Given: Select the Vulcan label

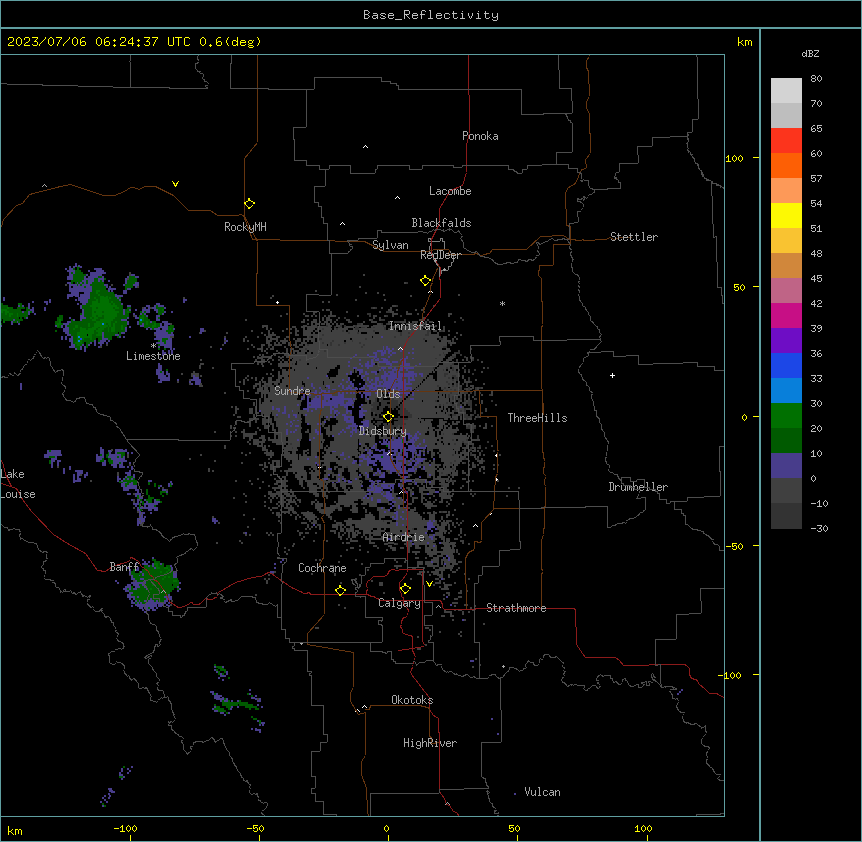Looking at the screenshot, I should click(x=543, y=792).
